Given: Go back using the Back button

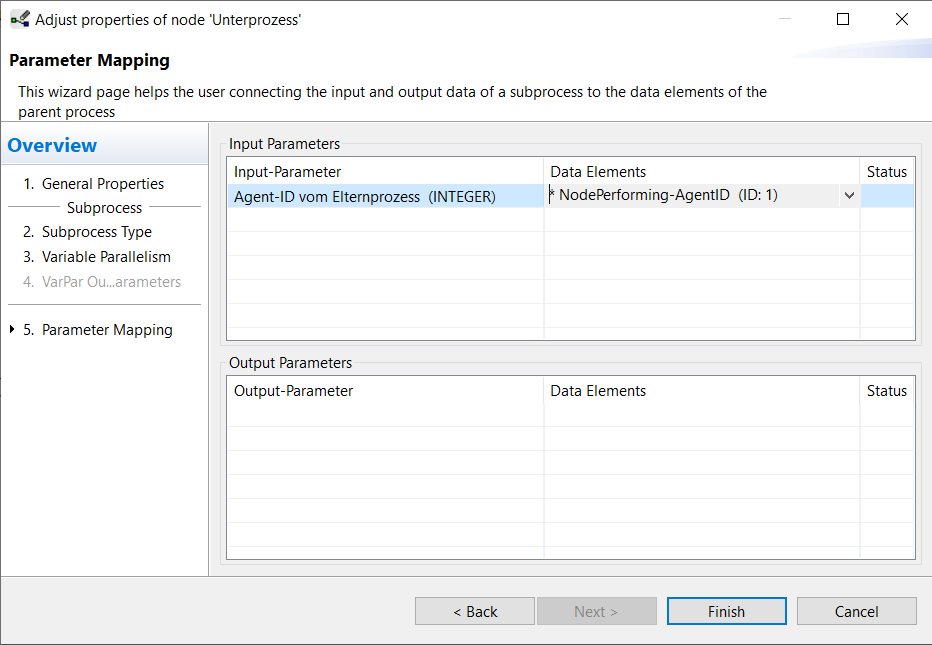Looking at the screenshot, I should (475, 611).
